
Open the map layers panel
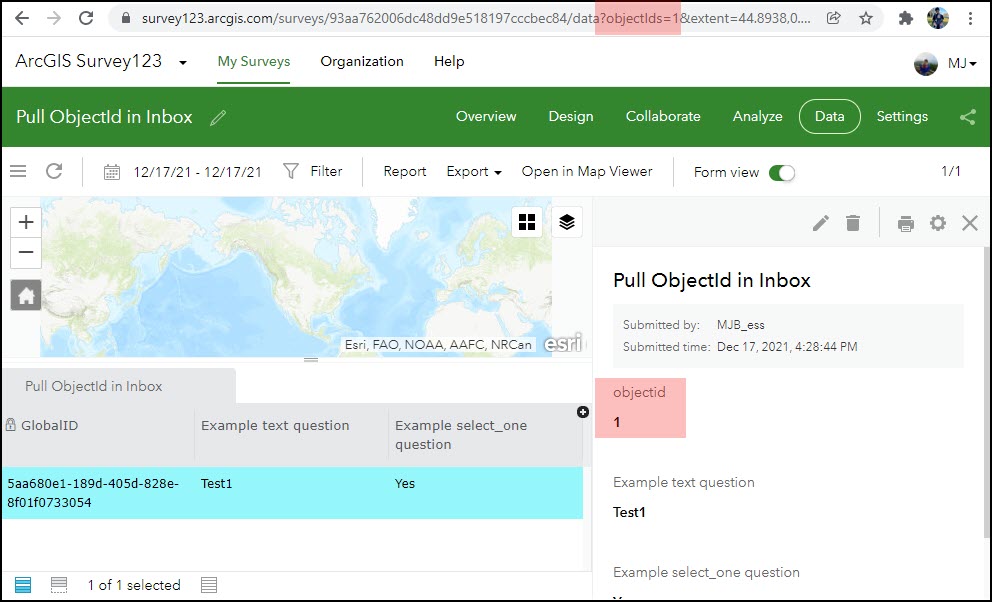(x=567, y=222)
